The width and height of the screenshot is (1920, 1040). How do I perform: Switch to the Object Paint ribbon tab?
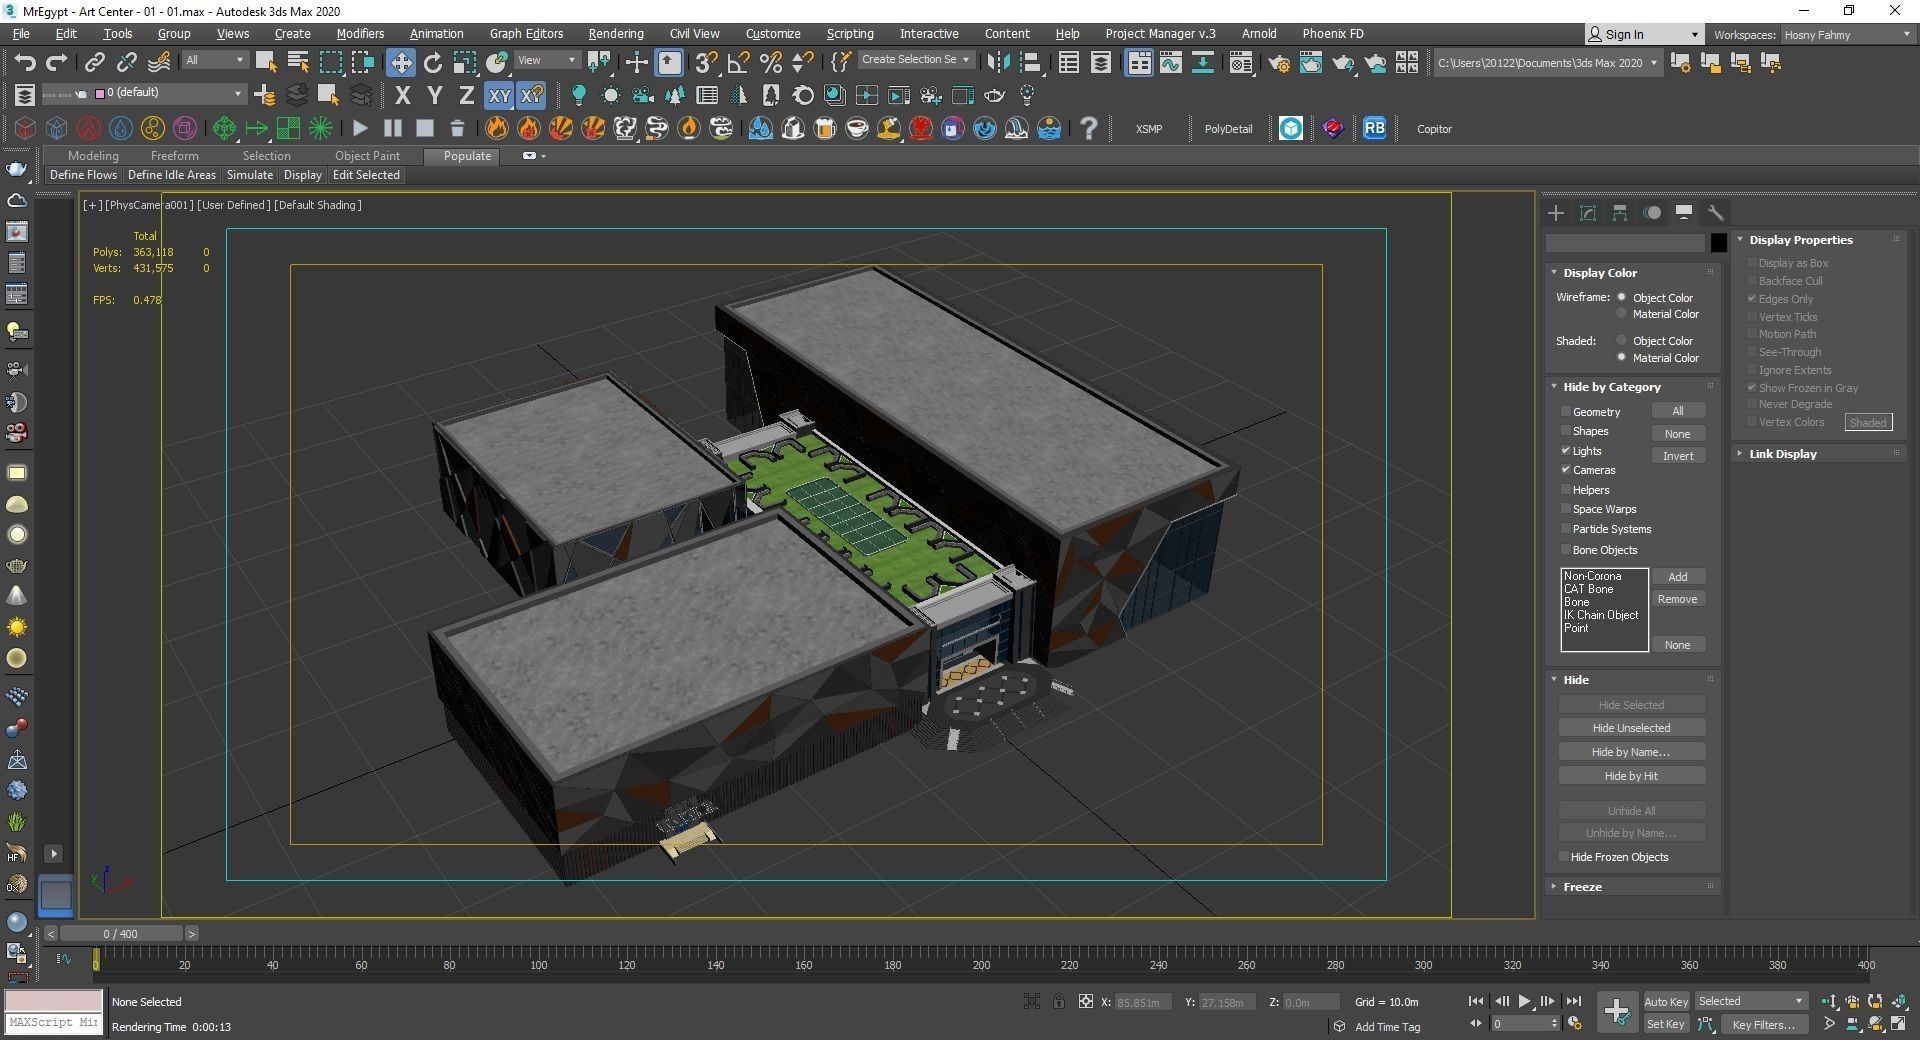click(367, 156)
